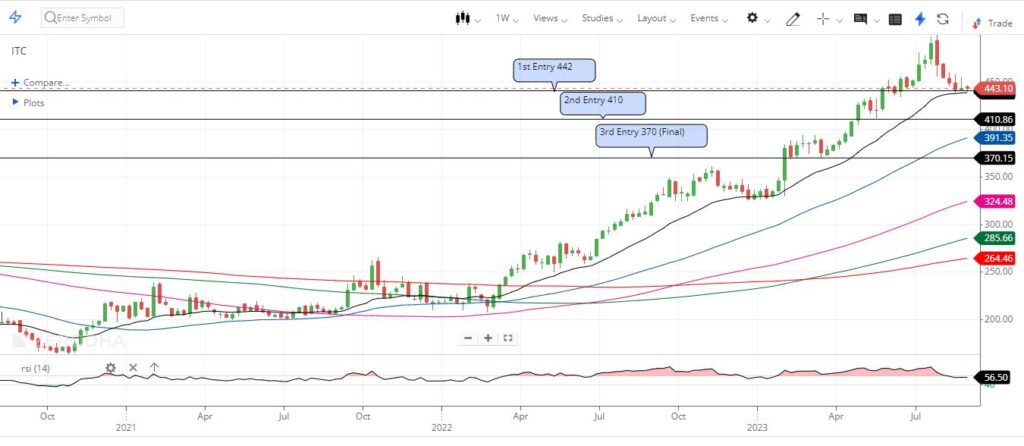Click the 2nd Entry 410 callout

(x=603, y=103)
